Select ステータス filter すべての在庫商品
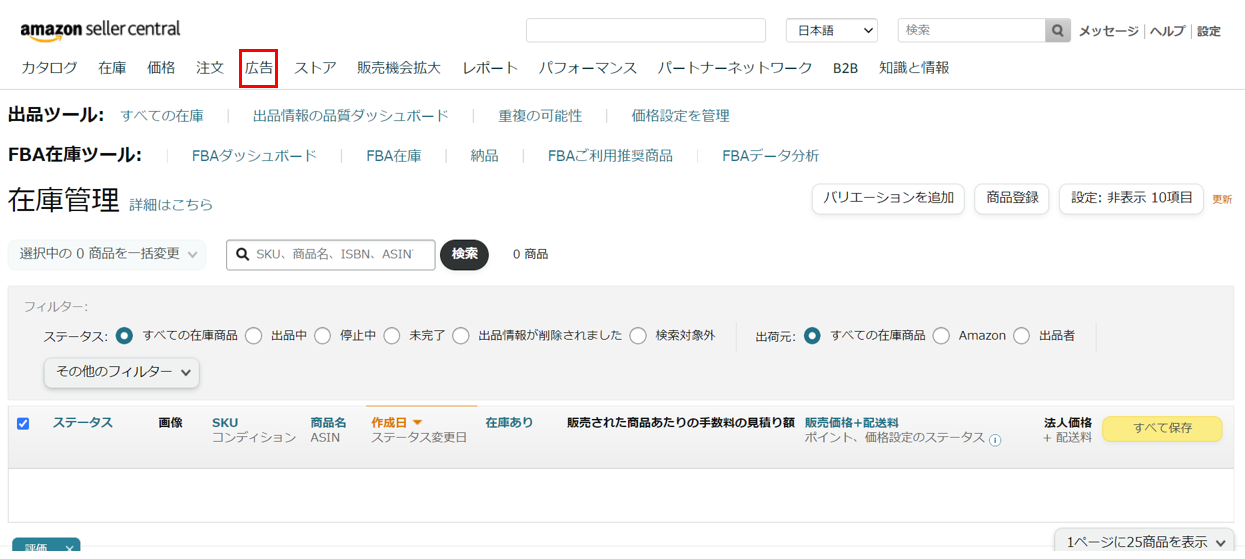Viewport: 1245px width, 559px height. point(125,336)
